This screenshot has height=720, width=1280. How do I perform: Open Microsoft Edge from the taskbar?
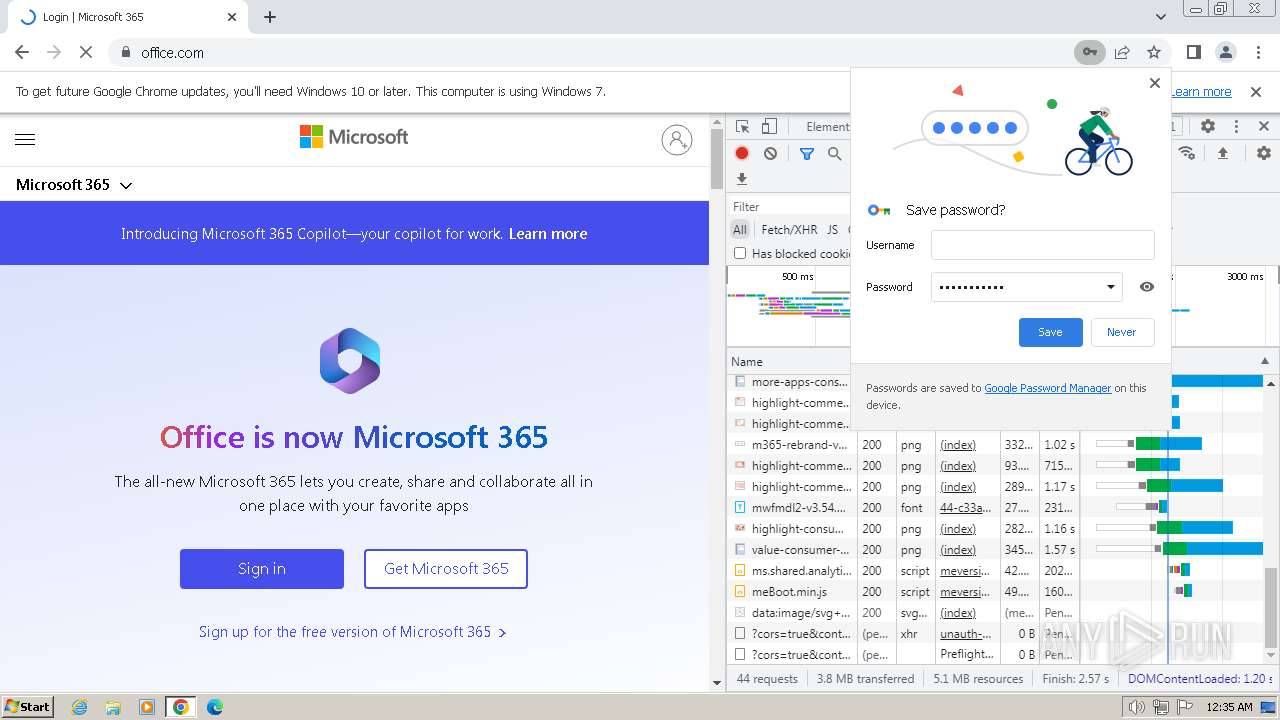click(214, 707)
